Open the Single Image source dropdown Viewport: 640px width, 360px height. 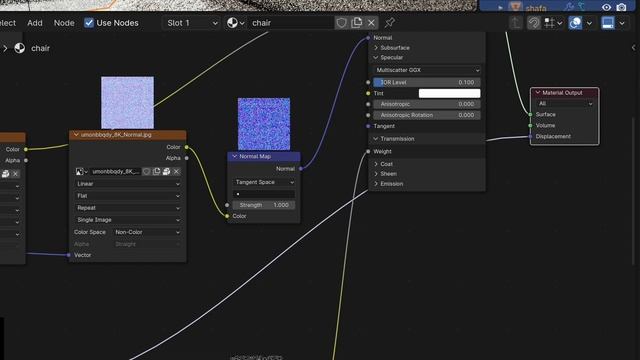click(128, 220)
